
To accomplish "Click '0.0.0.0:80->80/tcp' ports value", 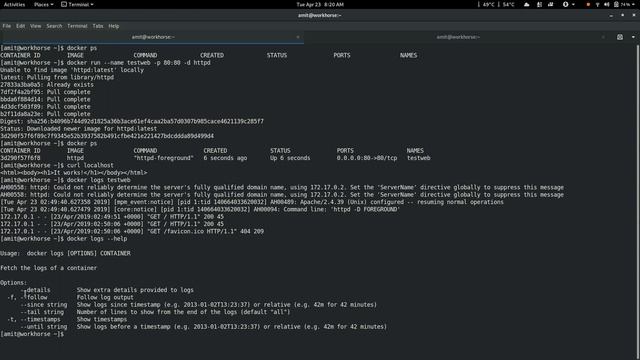I will pos(367,158).
